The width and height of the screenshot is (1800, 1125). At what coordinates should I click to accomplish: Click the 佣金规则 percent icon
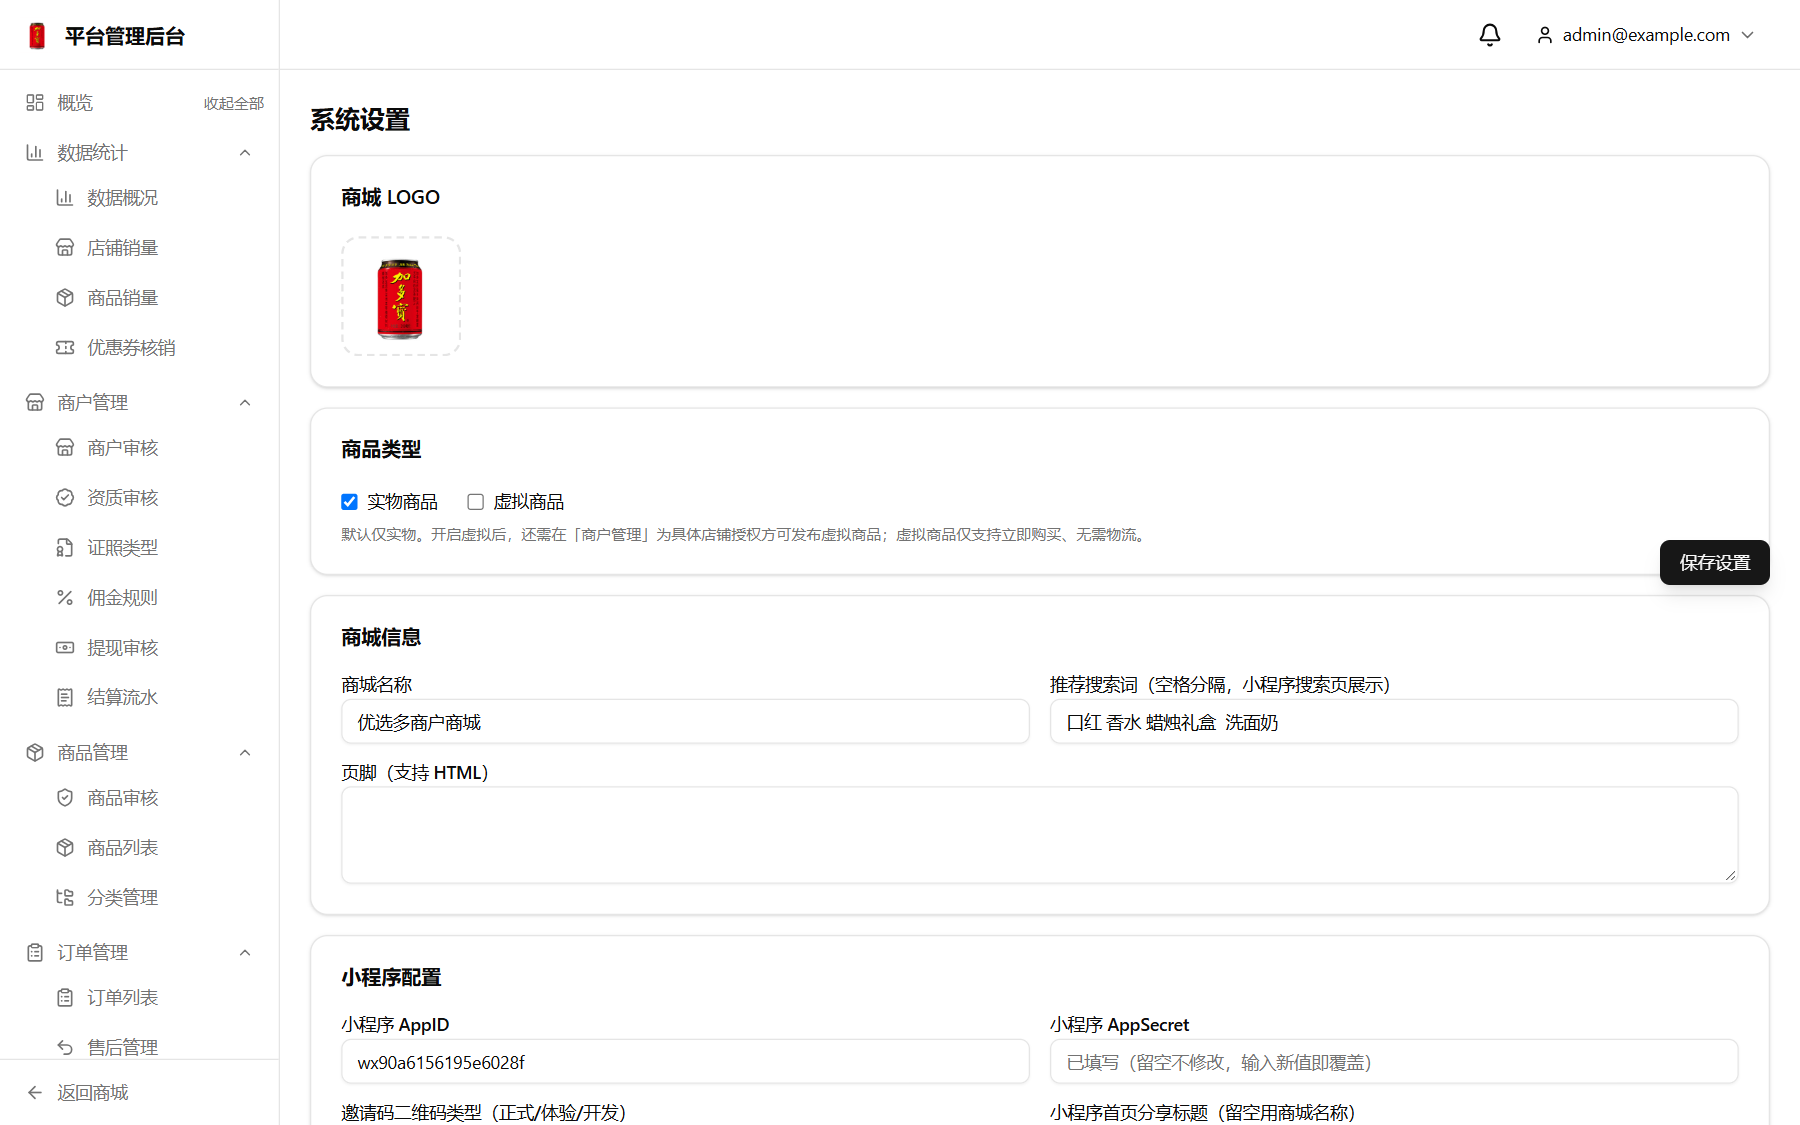pos(65,598)
